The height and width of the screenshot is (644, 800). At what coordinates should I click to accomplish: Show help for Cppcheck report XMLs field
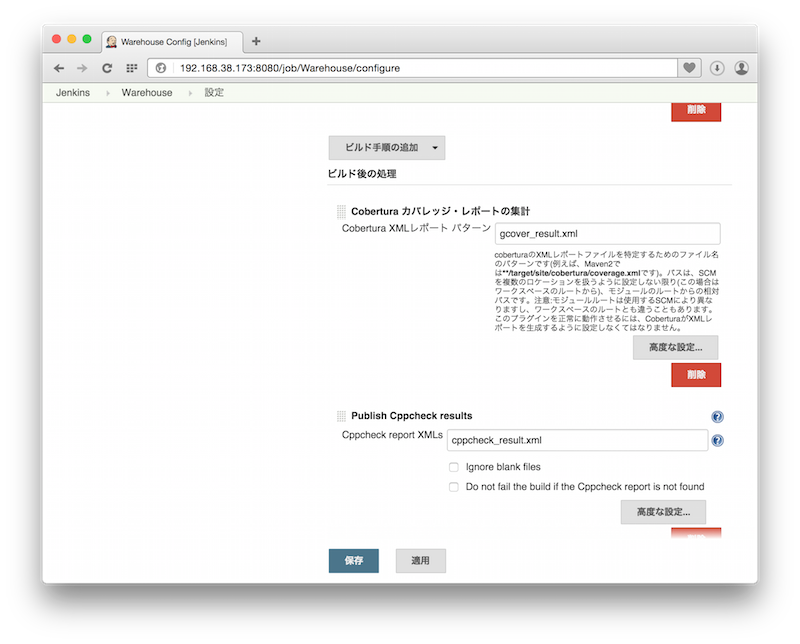click(717, 440)
